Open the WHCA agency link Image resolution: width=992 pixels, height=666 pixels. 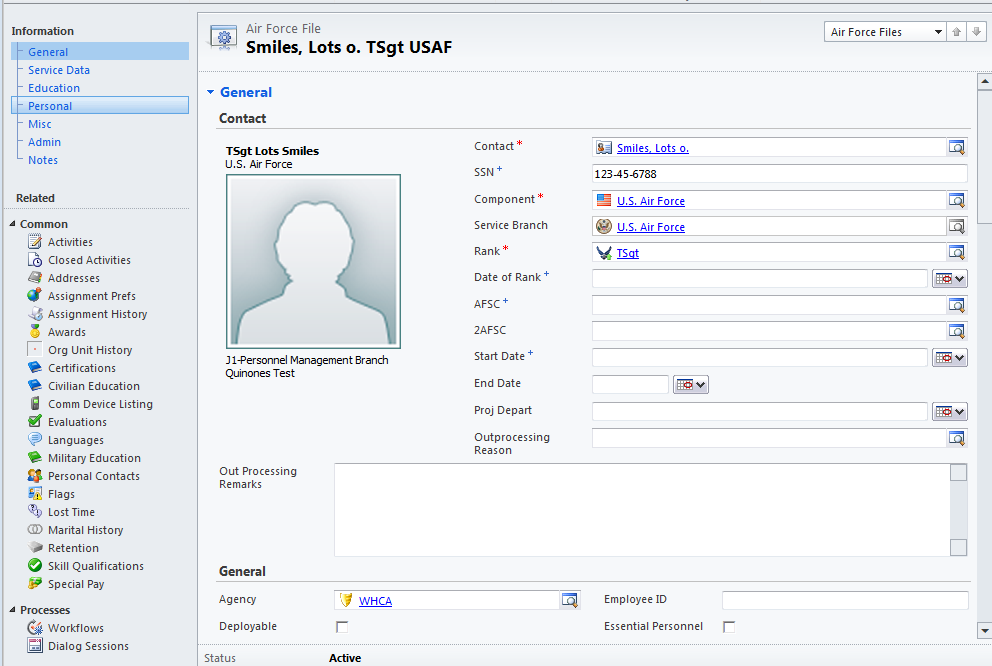(x=375, y=601)
